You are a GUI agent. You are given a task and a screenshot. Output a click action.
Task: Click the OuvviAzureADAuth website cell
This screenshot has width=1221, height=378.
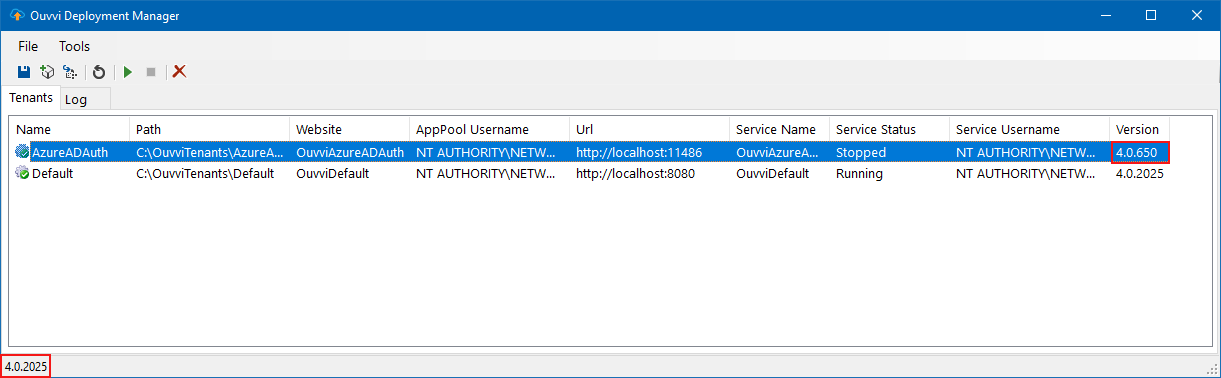[x=350, y=152]
